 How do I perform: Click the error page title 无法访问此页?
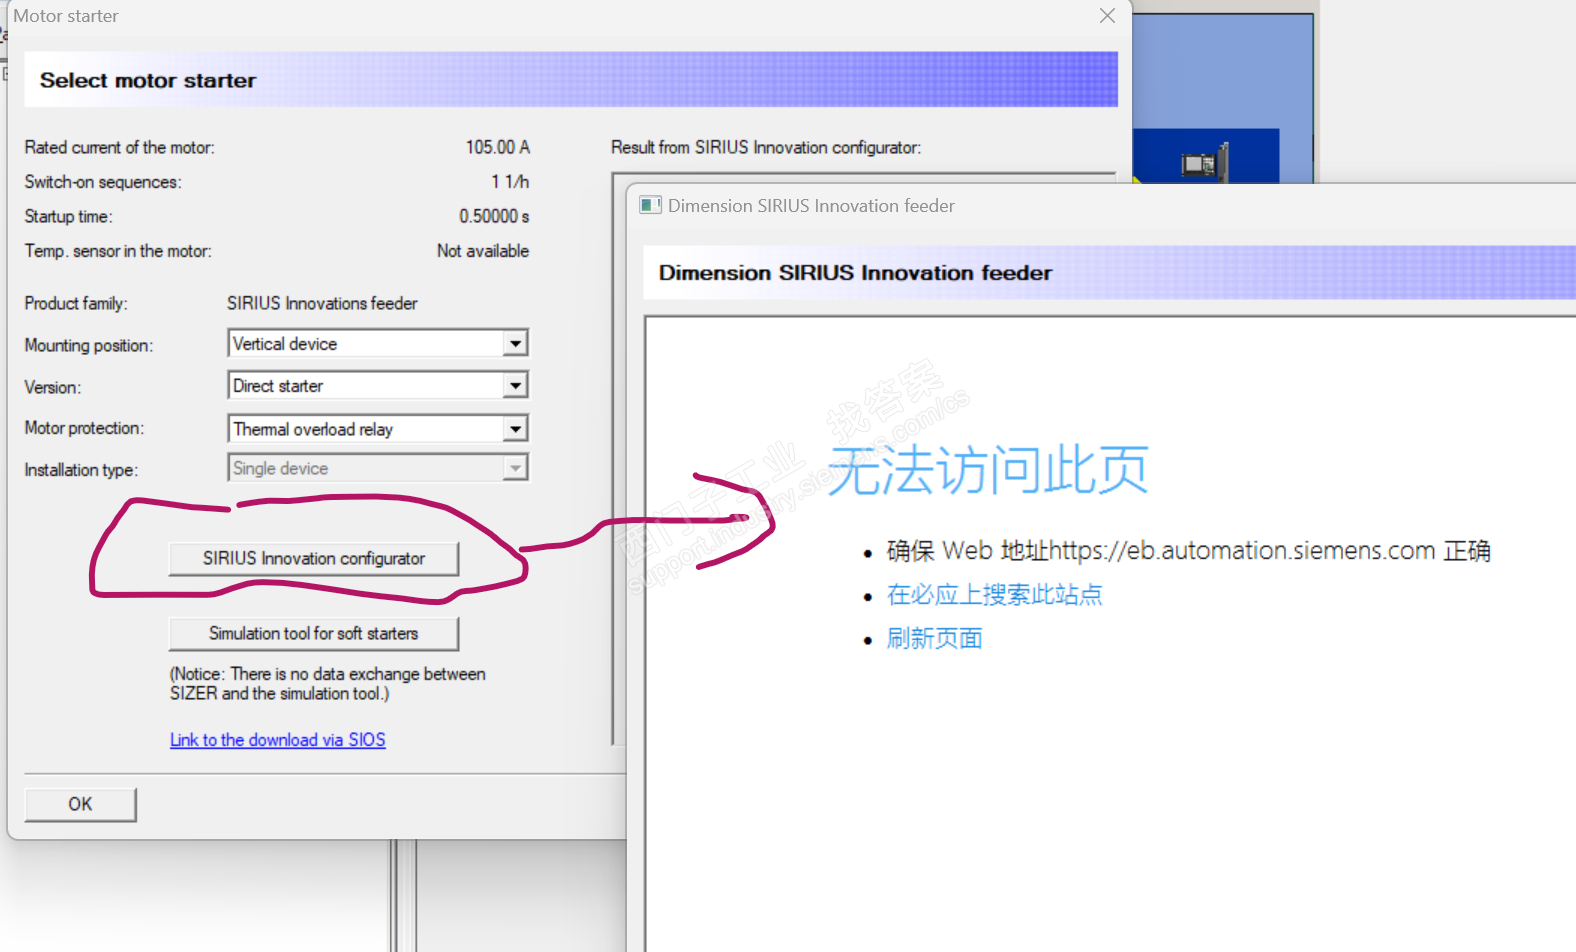click(x=988, y=470)
